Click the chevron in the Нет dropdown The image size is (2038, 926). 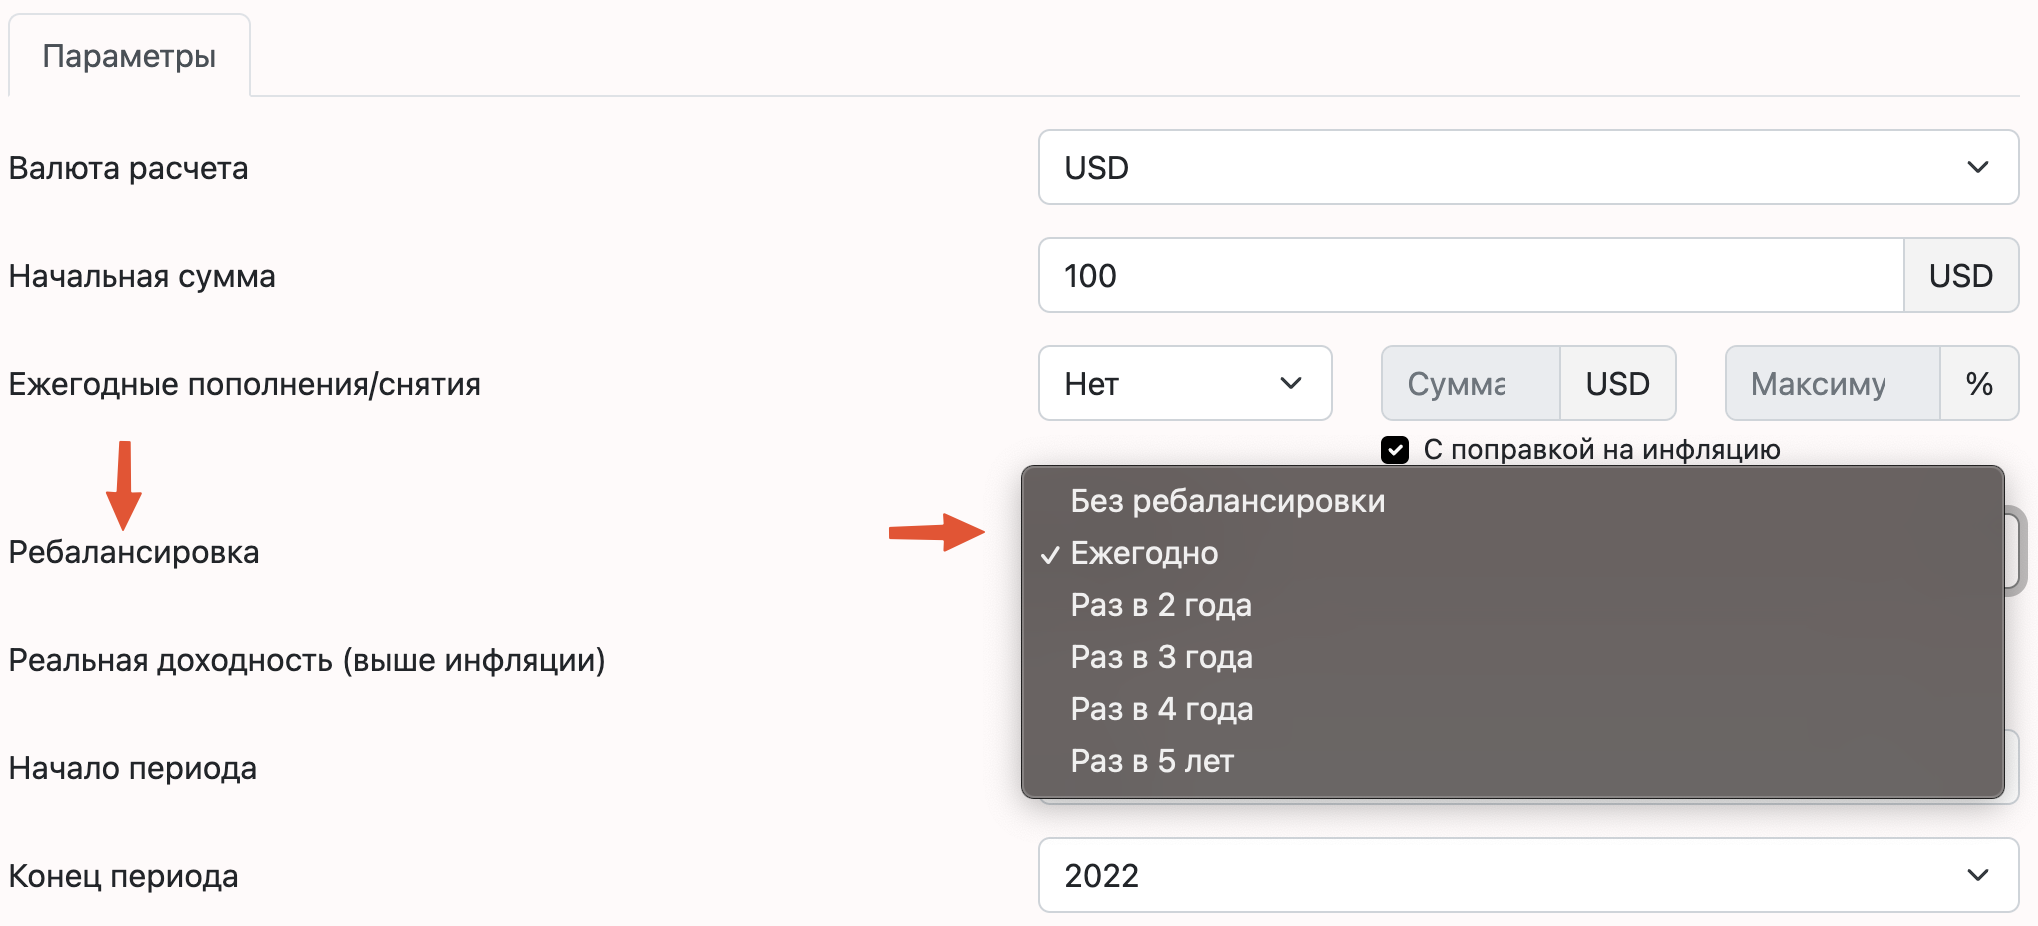(x=1290, y=383)
